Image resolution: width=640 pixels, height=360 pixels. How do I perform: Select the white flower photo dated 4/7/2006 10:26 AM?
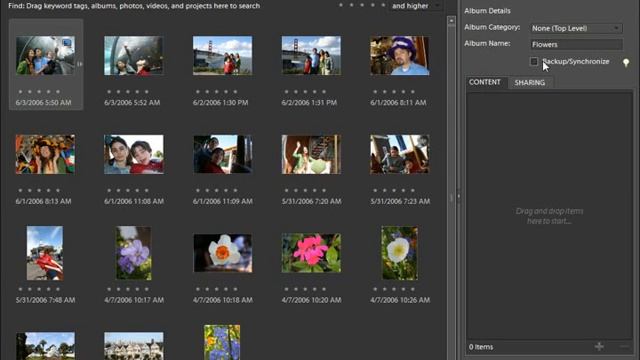(x=400, y=253)
